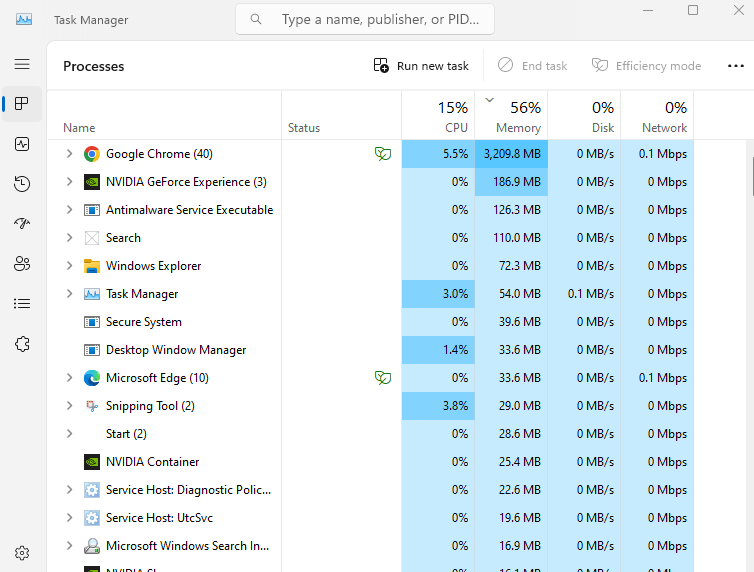Expand Service Host: Diagnostic Policy row
This screenshot has height=572, width=754.
click(x=69, y=490)
